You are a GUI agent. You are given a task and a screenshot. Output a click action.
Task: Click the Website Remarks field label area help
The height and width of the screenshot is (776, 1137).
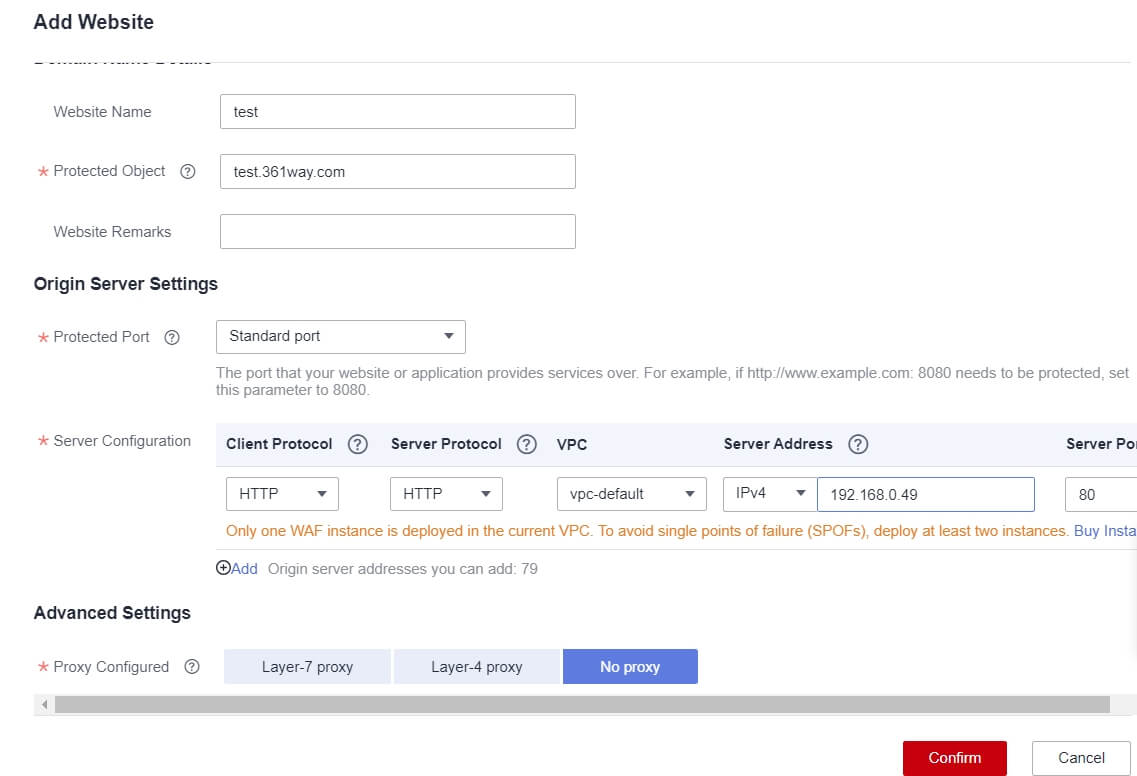click(112, 231)
